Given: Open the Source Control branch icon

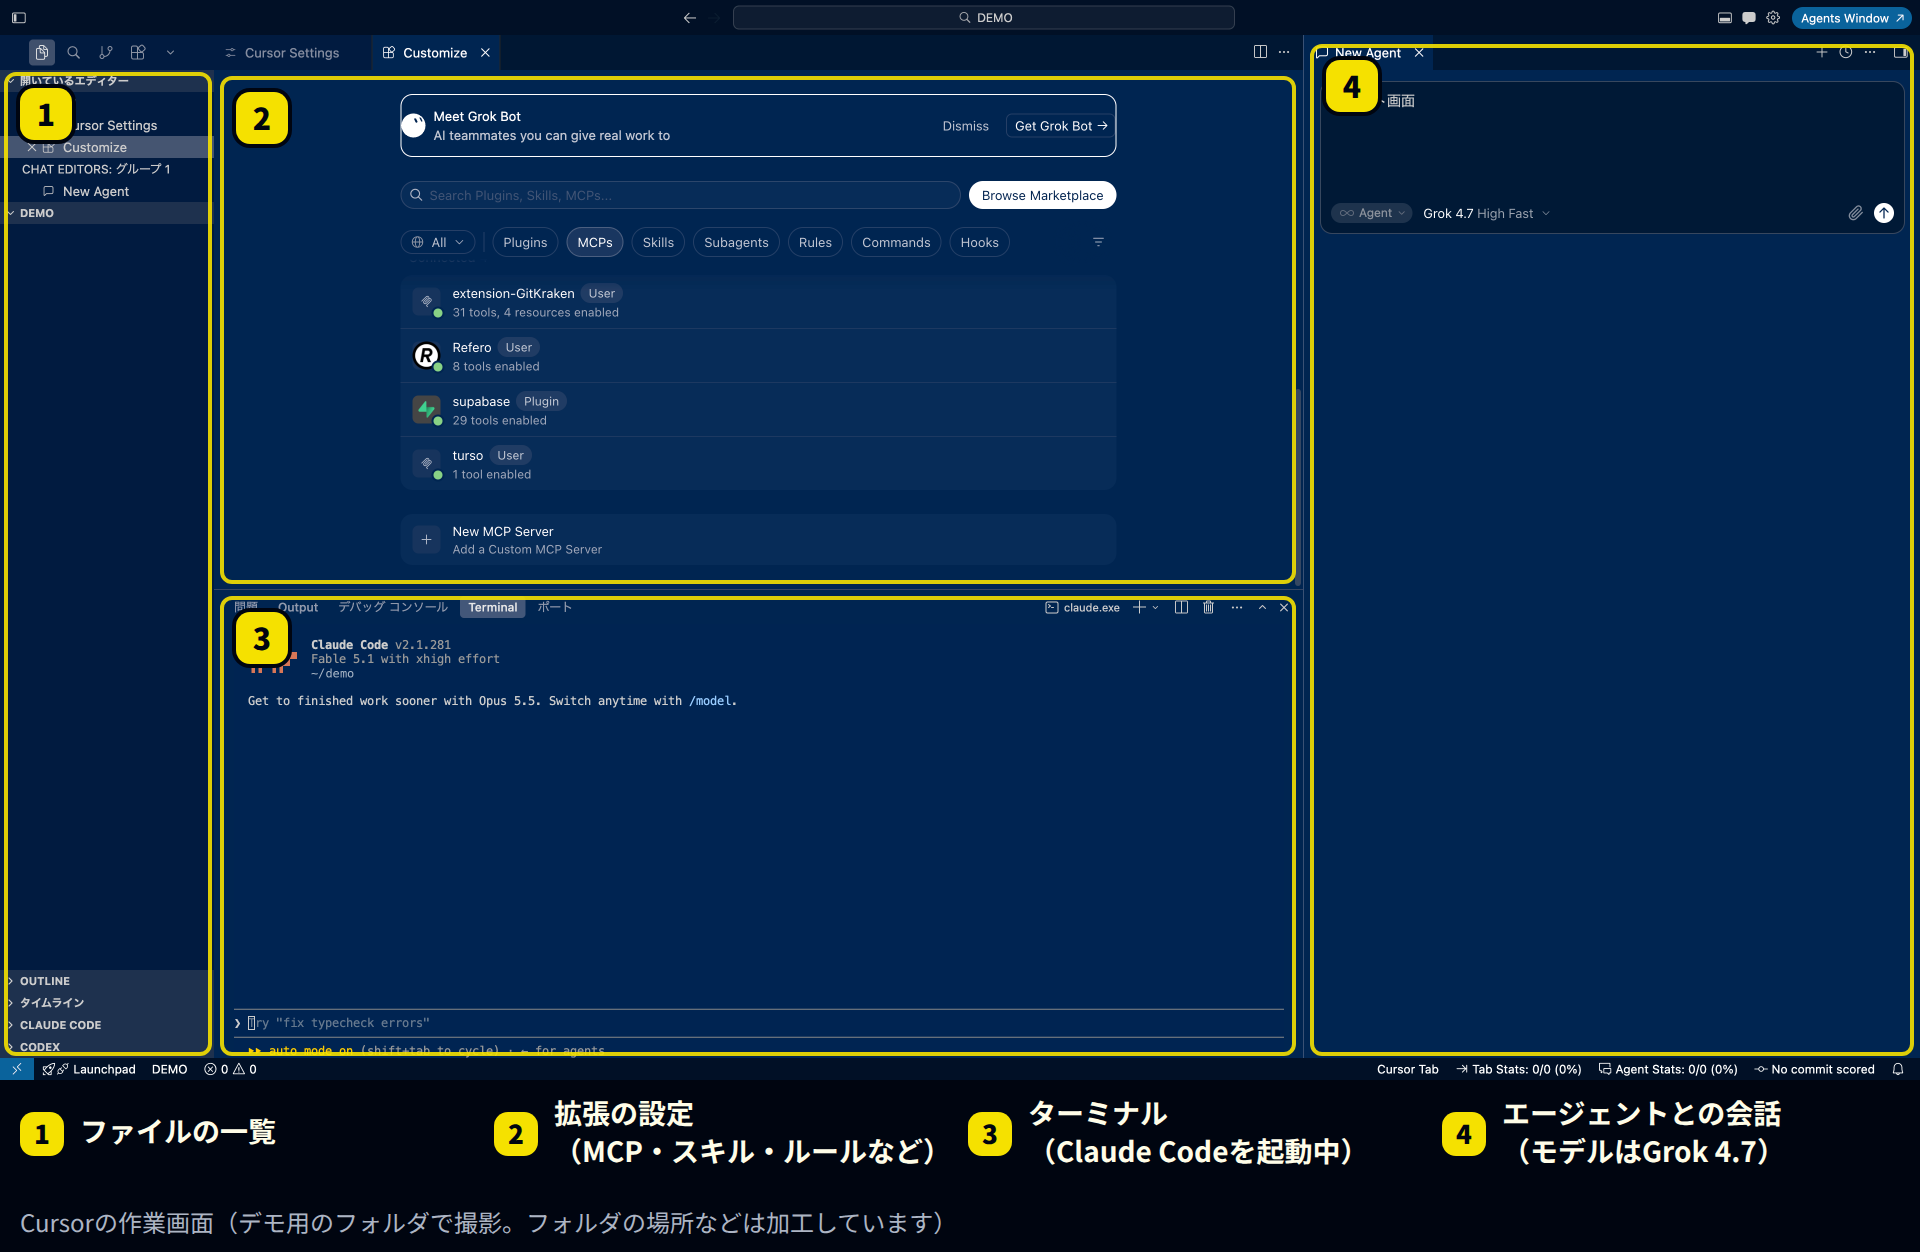Looking at the screenshot, I should pos(106,52).
